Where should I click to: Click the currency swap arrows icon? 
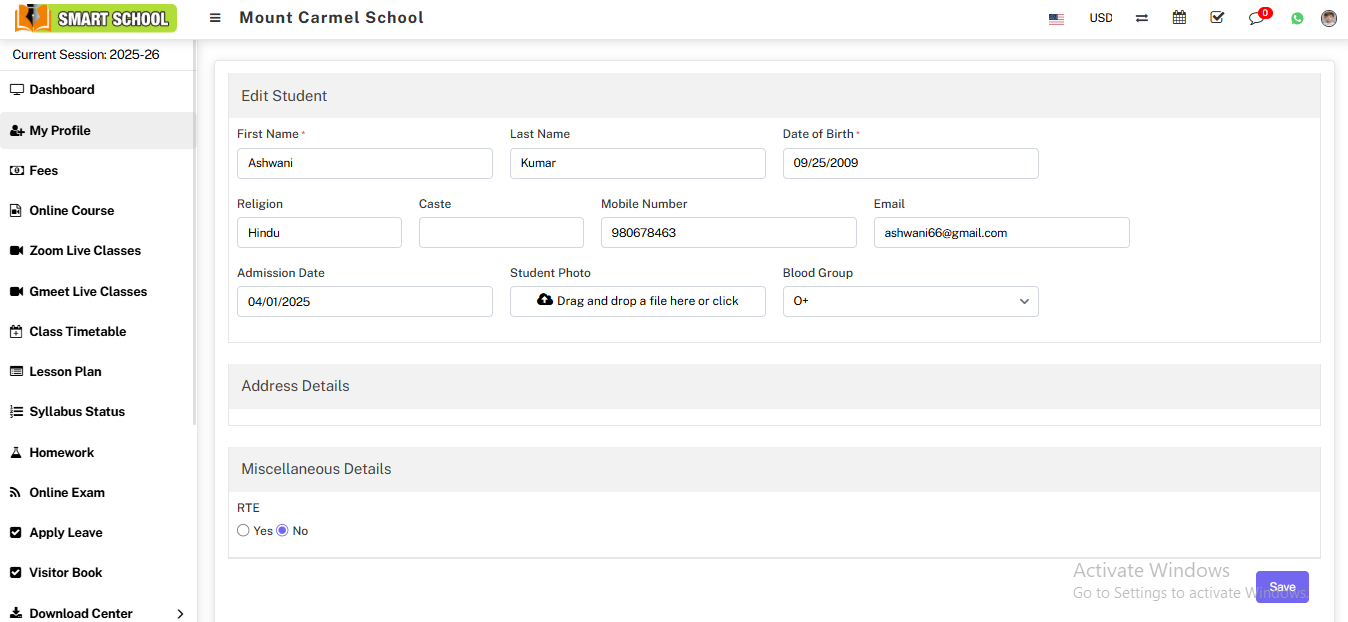[1141, 17]
